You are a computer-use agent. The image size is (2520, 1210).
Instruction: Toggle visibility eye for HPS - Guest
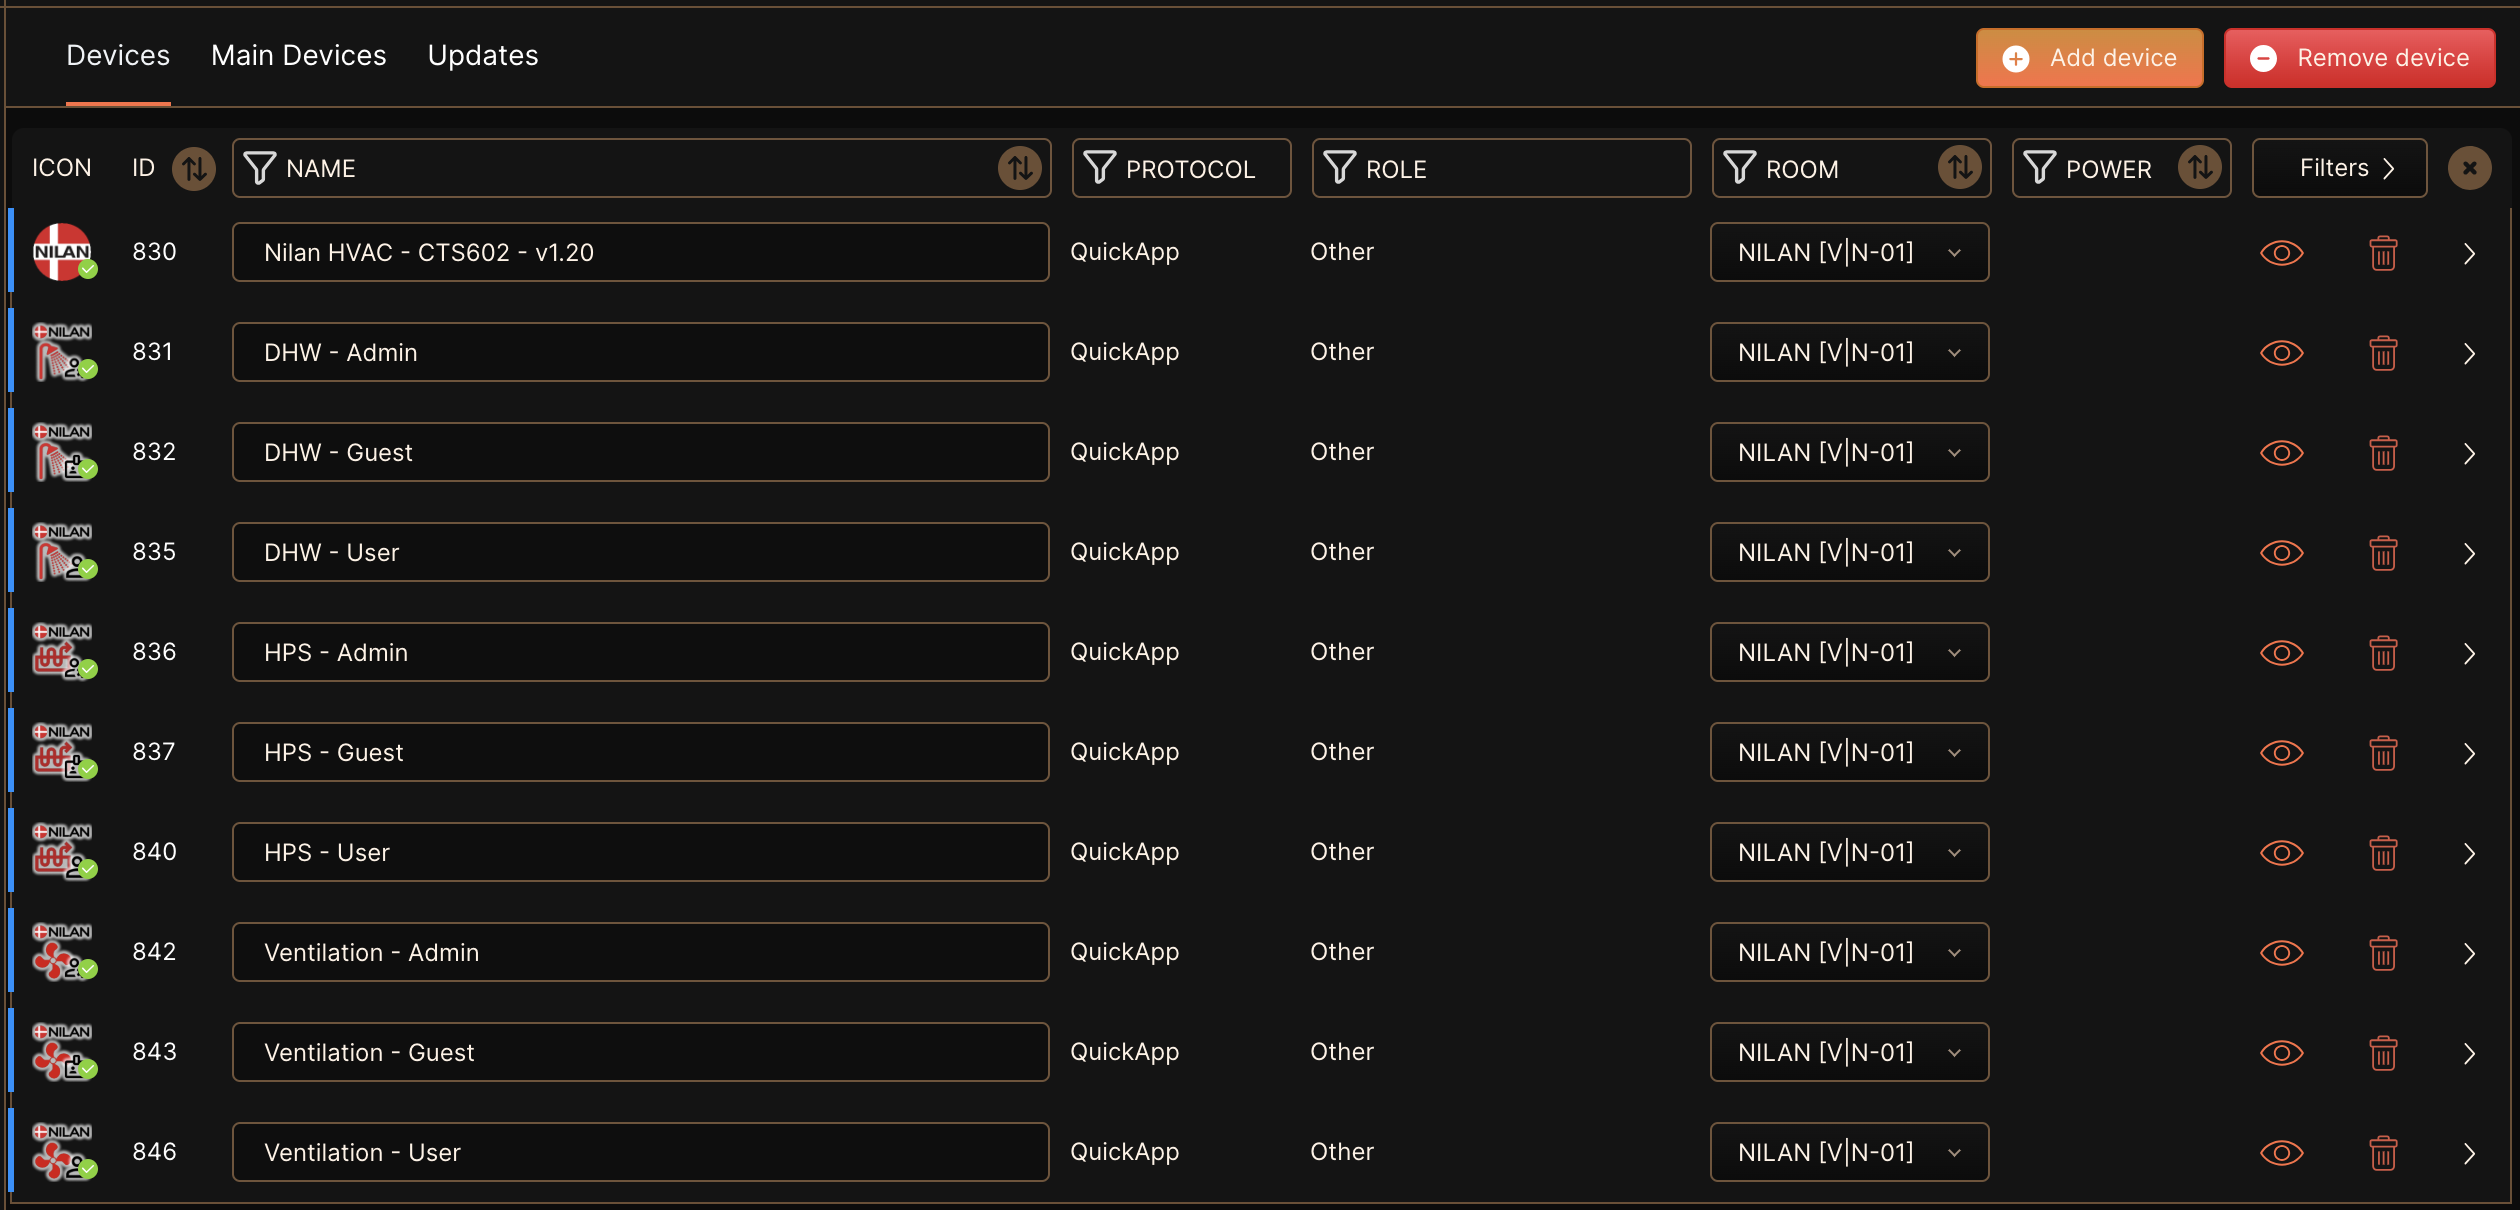[2281, 753]
